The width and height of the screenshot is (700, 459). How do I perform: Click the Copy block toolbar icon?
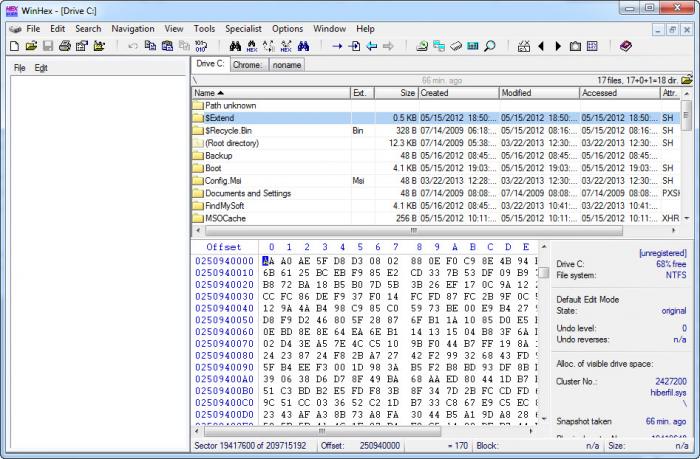click(x=150, y=46)
